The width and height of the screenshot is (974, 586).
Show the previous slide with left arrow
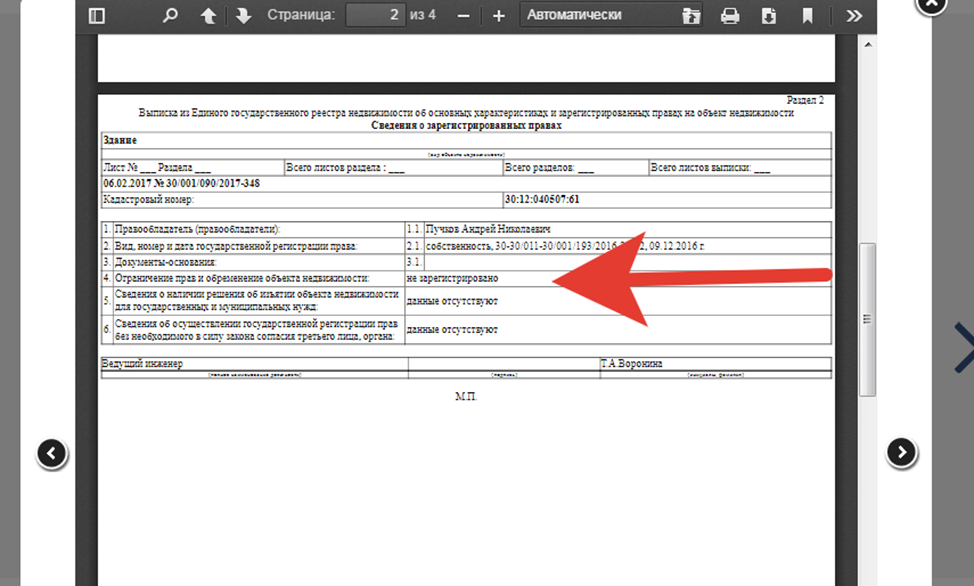pyautogui.click(x=52, y=453)
